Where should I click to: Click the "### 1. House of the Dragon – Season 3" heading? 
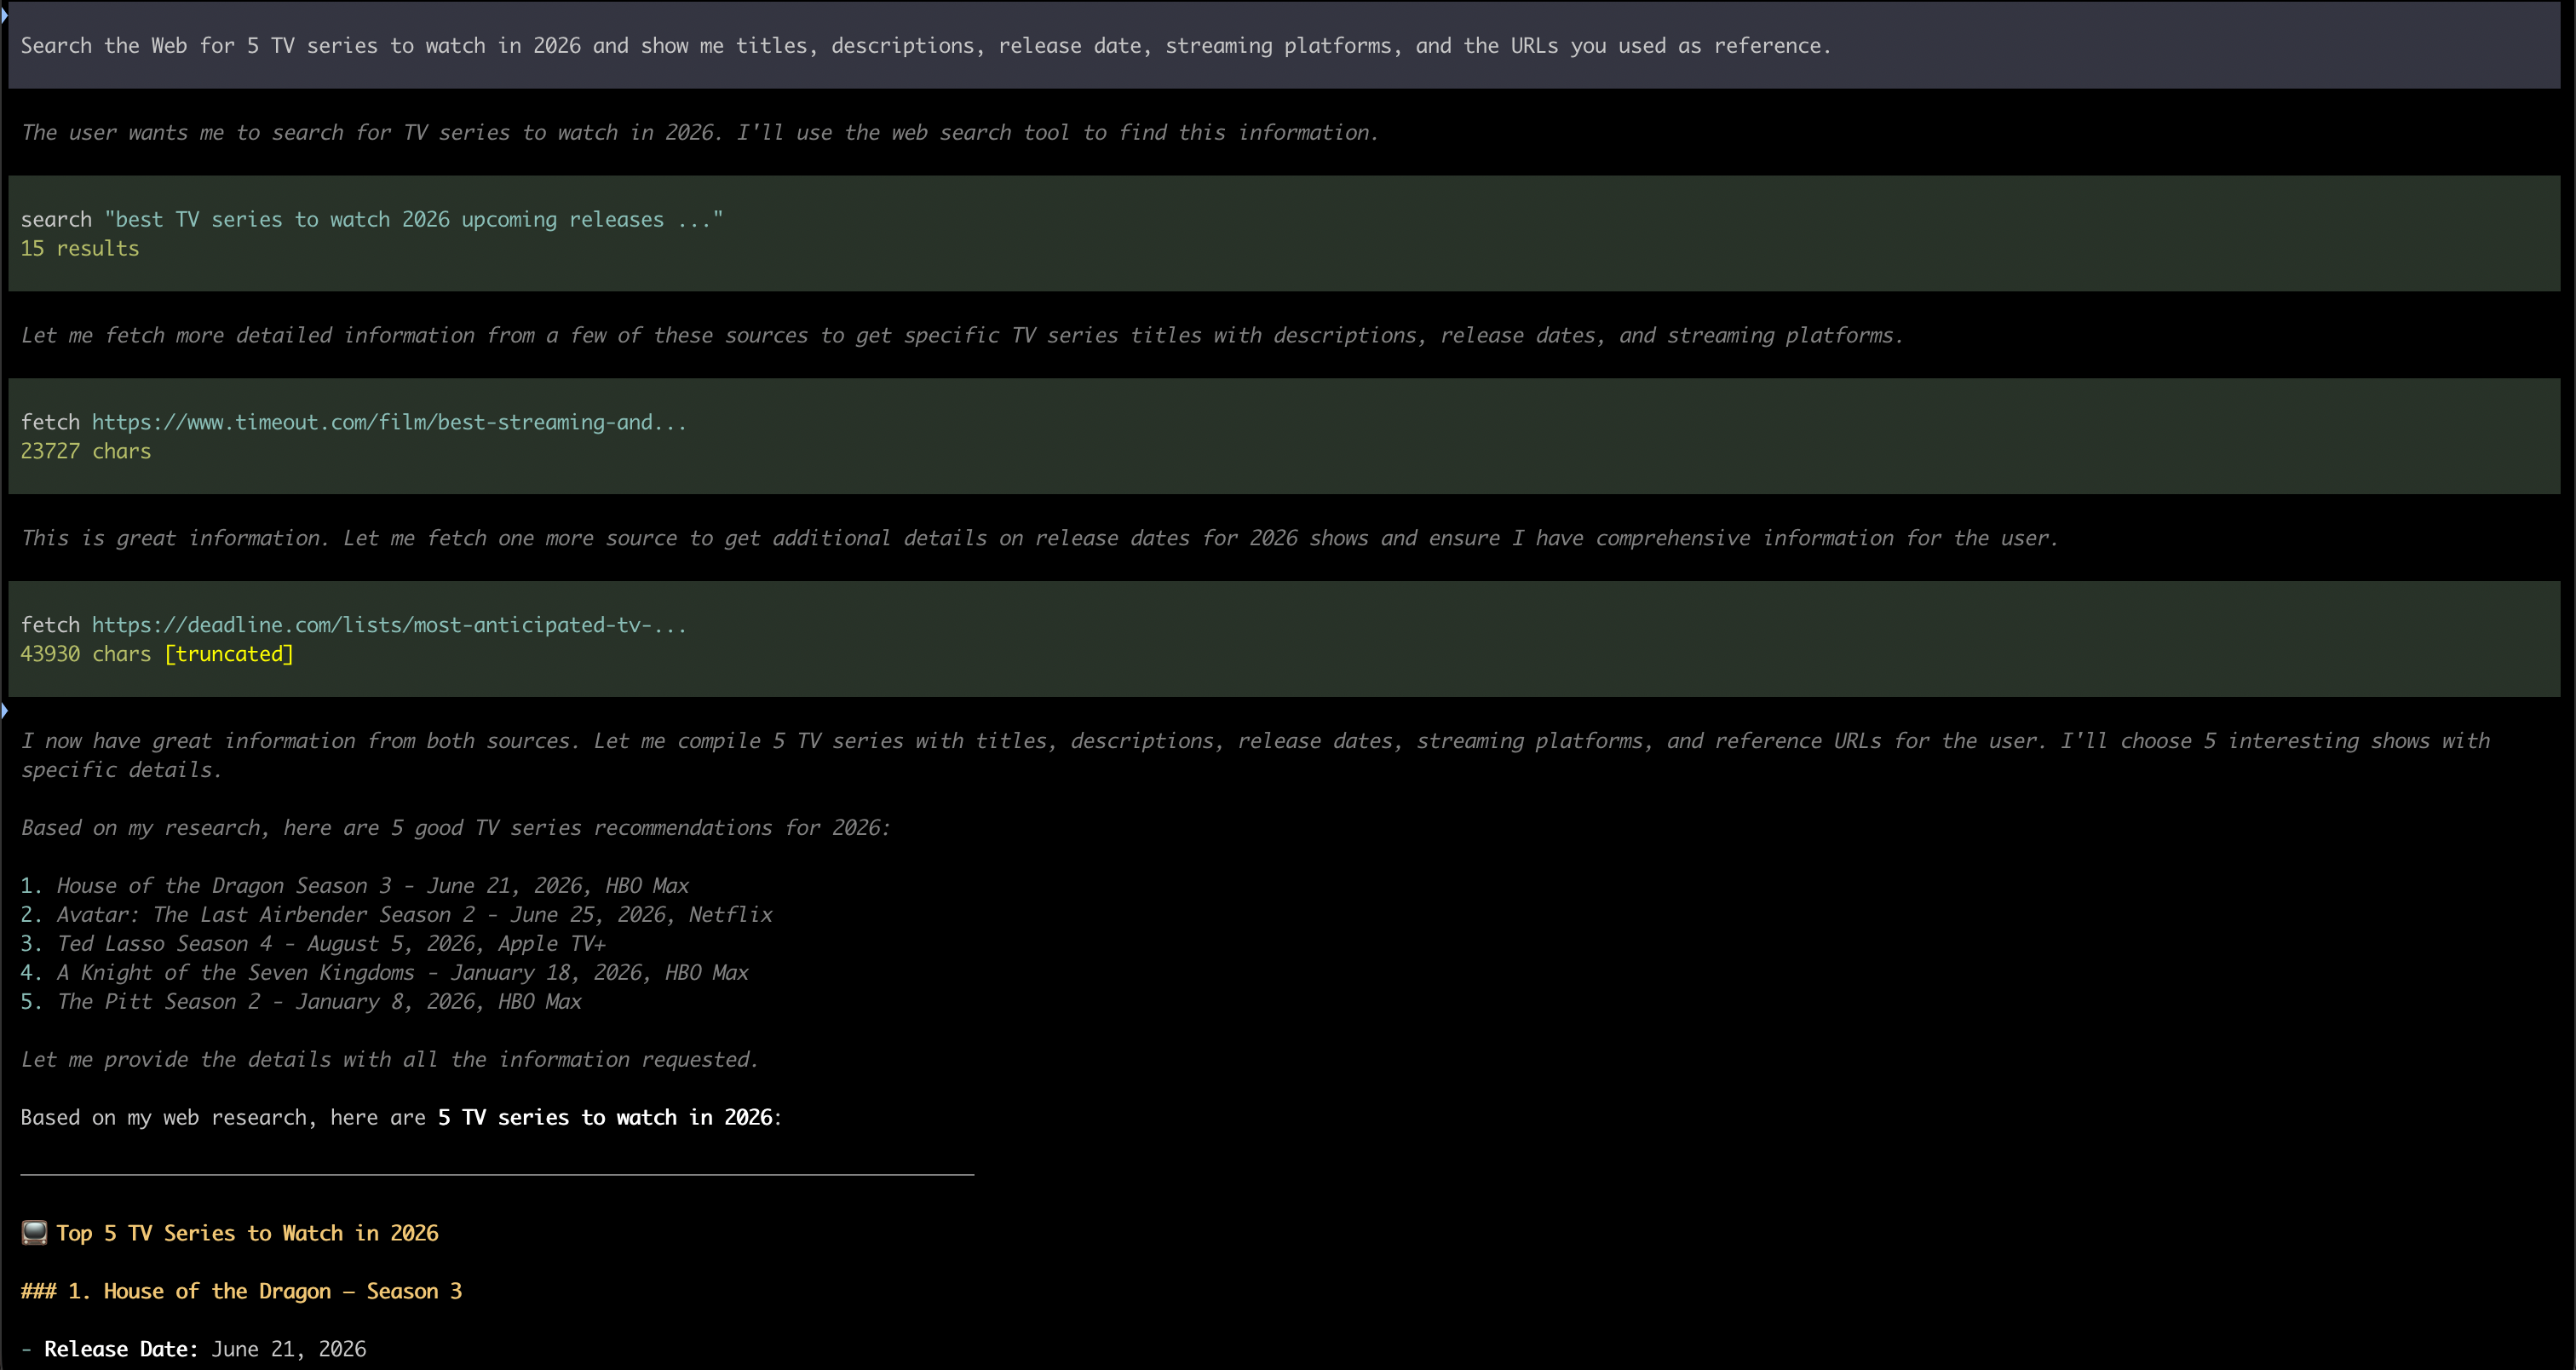coord(241,1291)
